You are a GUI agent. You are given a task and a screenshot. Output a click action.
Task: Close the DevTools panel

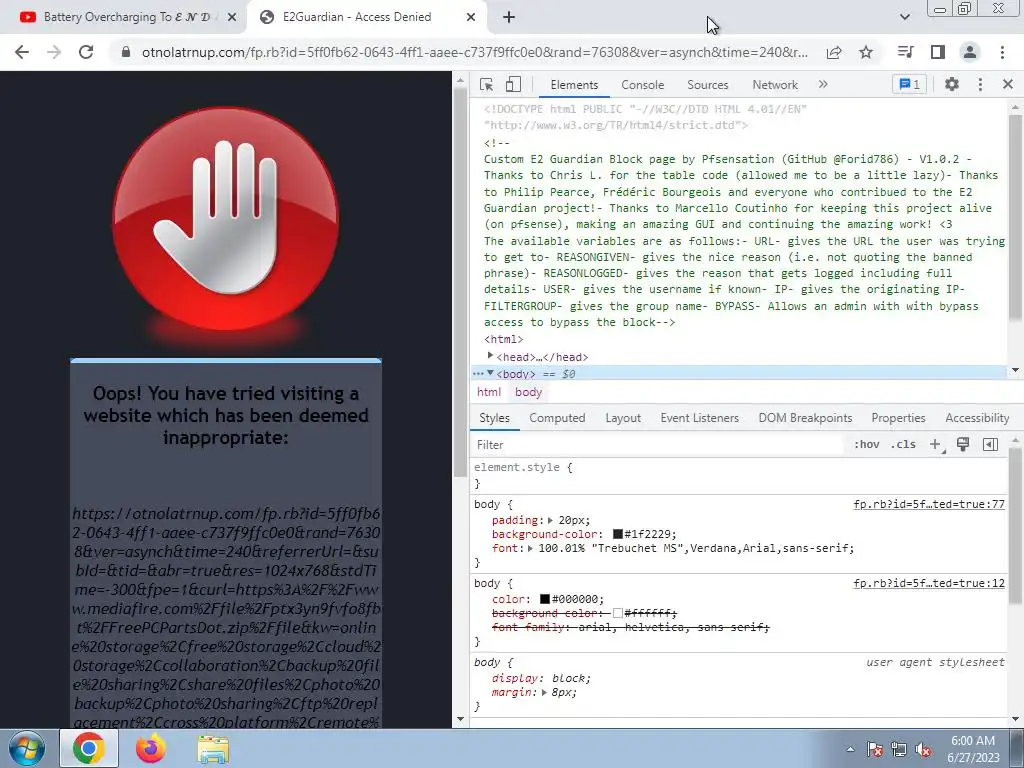pos(1008,84)
